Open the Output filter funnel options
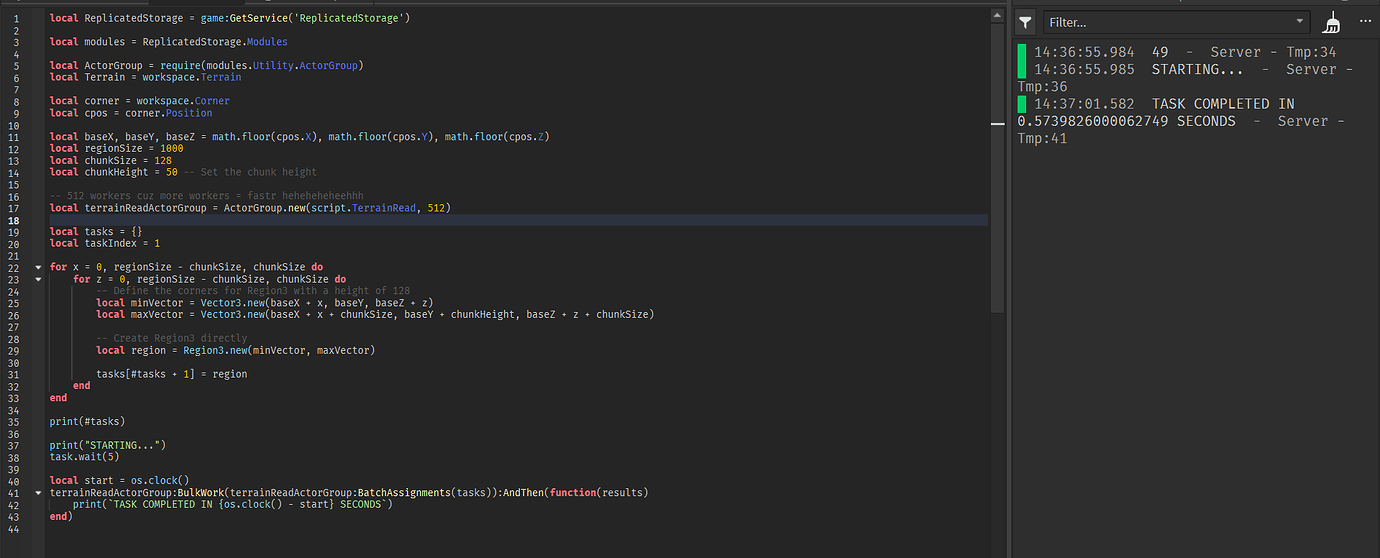The height and width of the screenshot is (558, 1380). [x=1026, y=22]
